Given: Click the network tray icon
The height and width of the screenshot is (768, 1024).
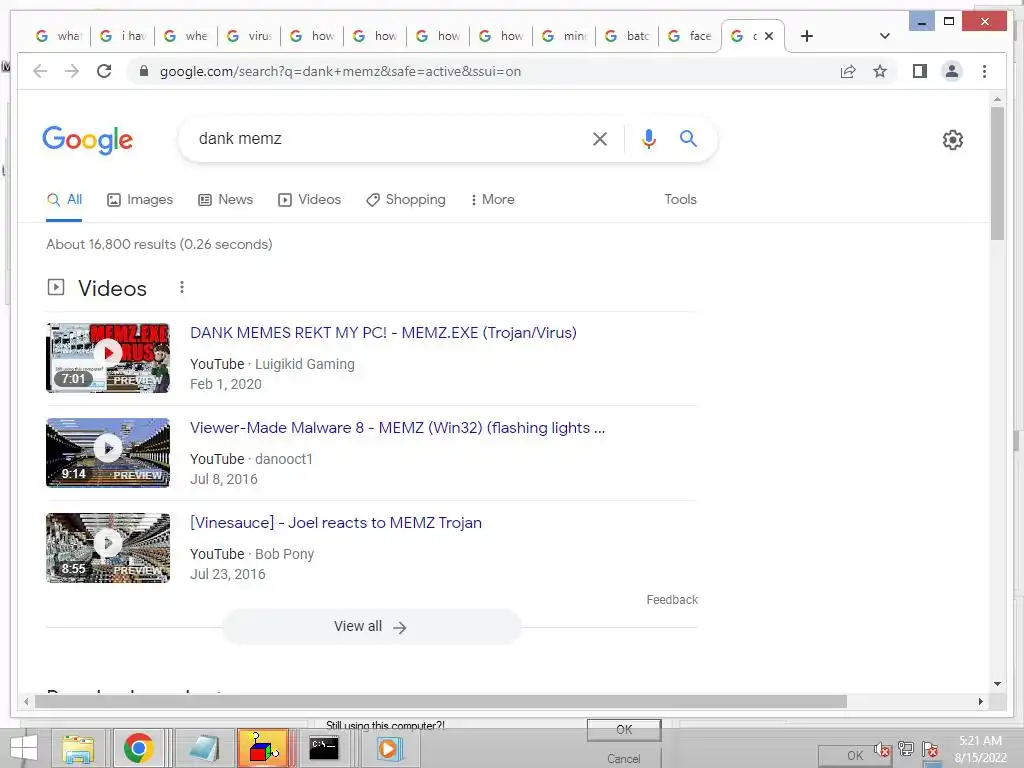Looking at the screenshot, I should tap(906, 749).
